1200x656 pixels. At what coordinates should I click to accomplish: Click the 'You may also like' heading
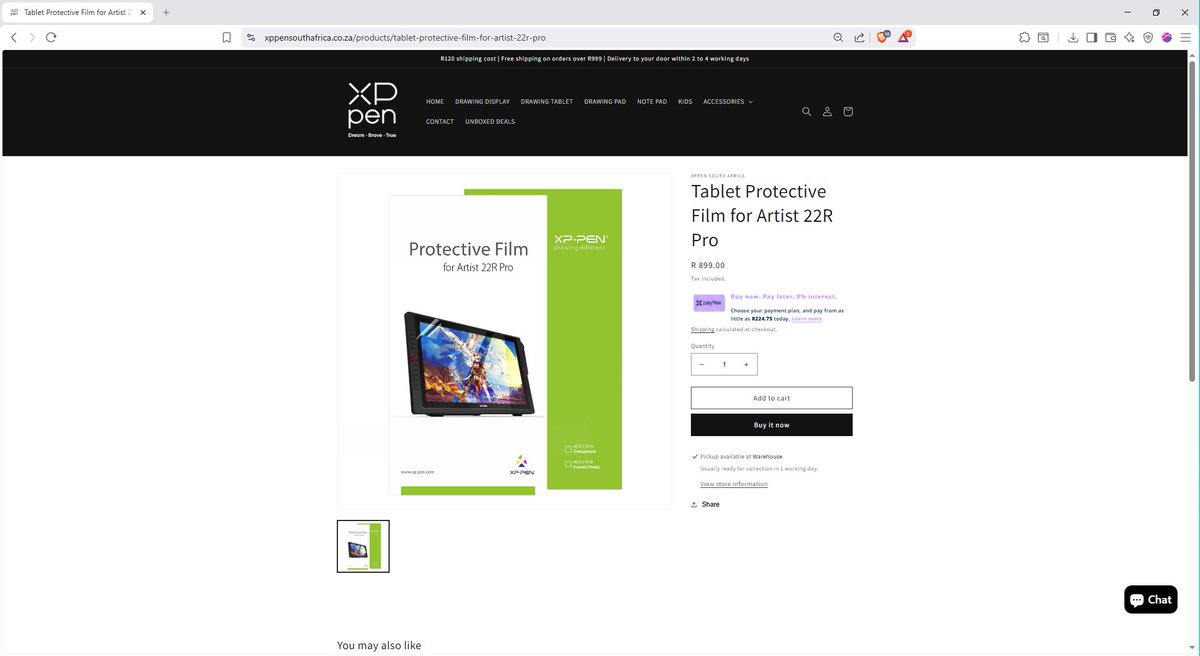[x=379, y=645]
